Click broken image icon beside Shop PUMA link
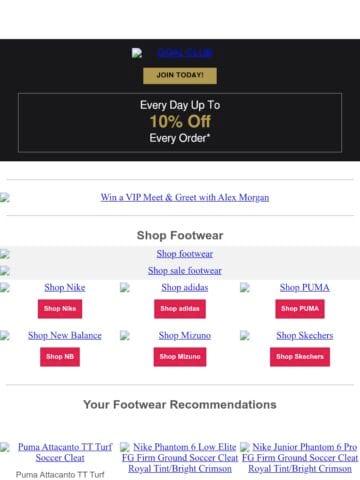The width and height of the screenshot is (360, 480). (x=245, y=287)
